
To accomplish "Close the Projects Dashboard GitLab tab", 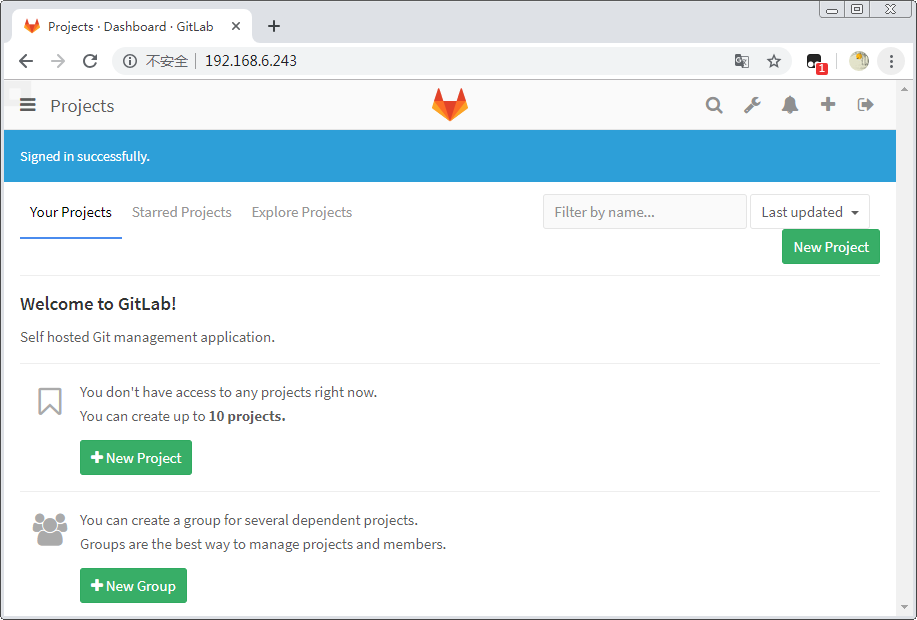I will coord(236,26).
